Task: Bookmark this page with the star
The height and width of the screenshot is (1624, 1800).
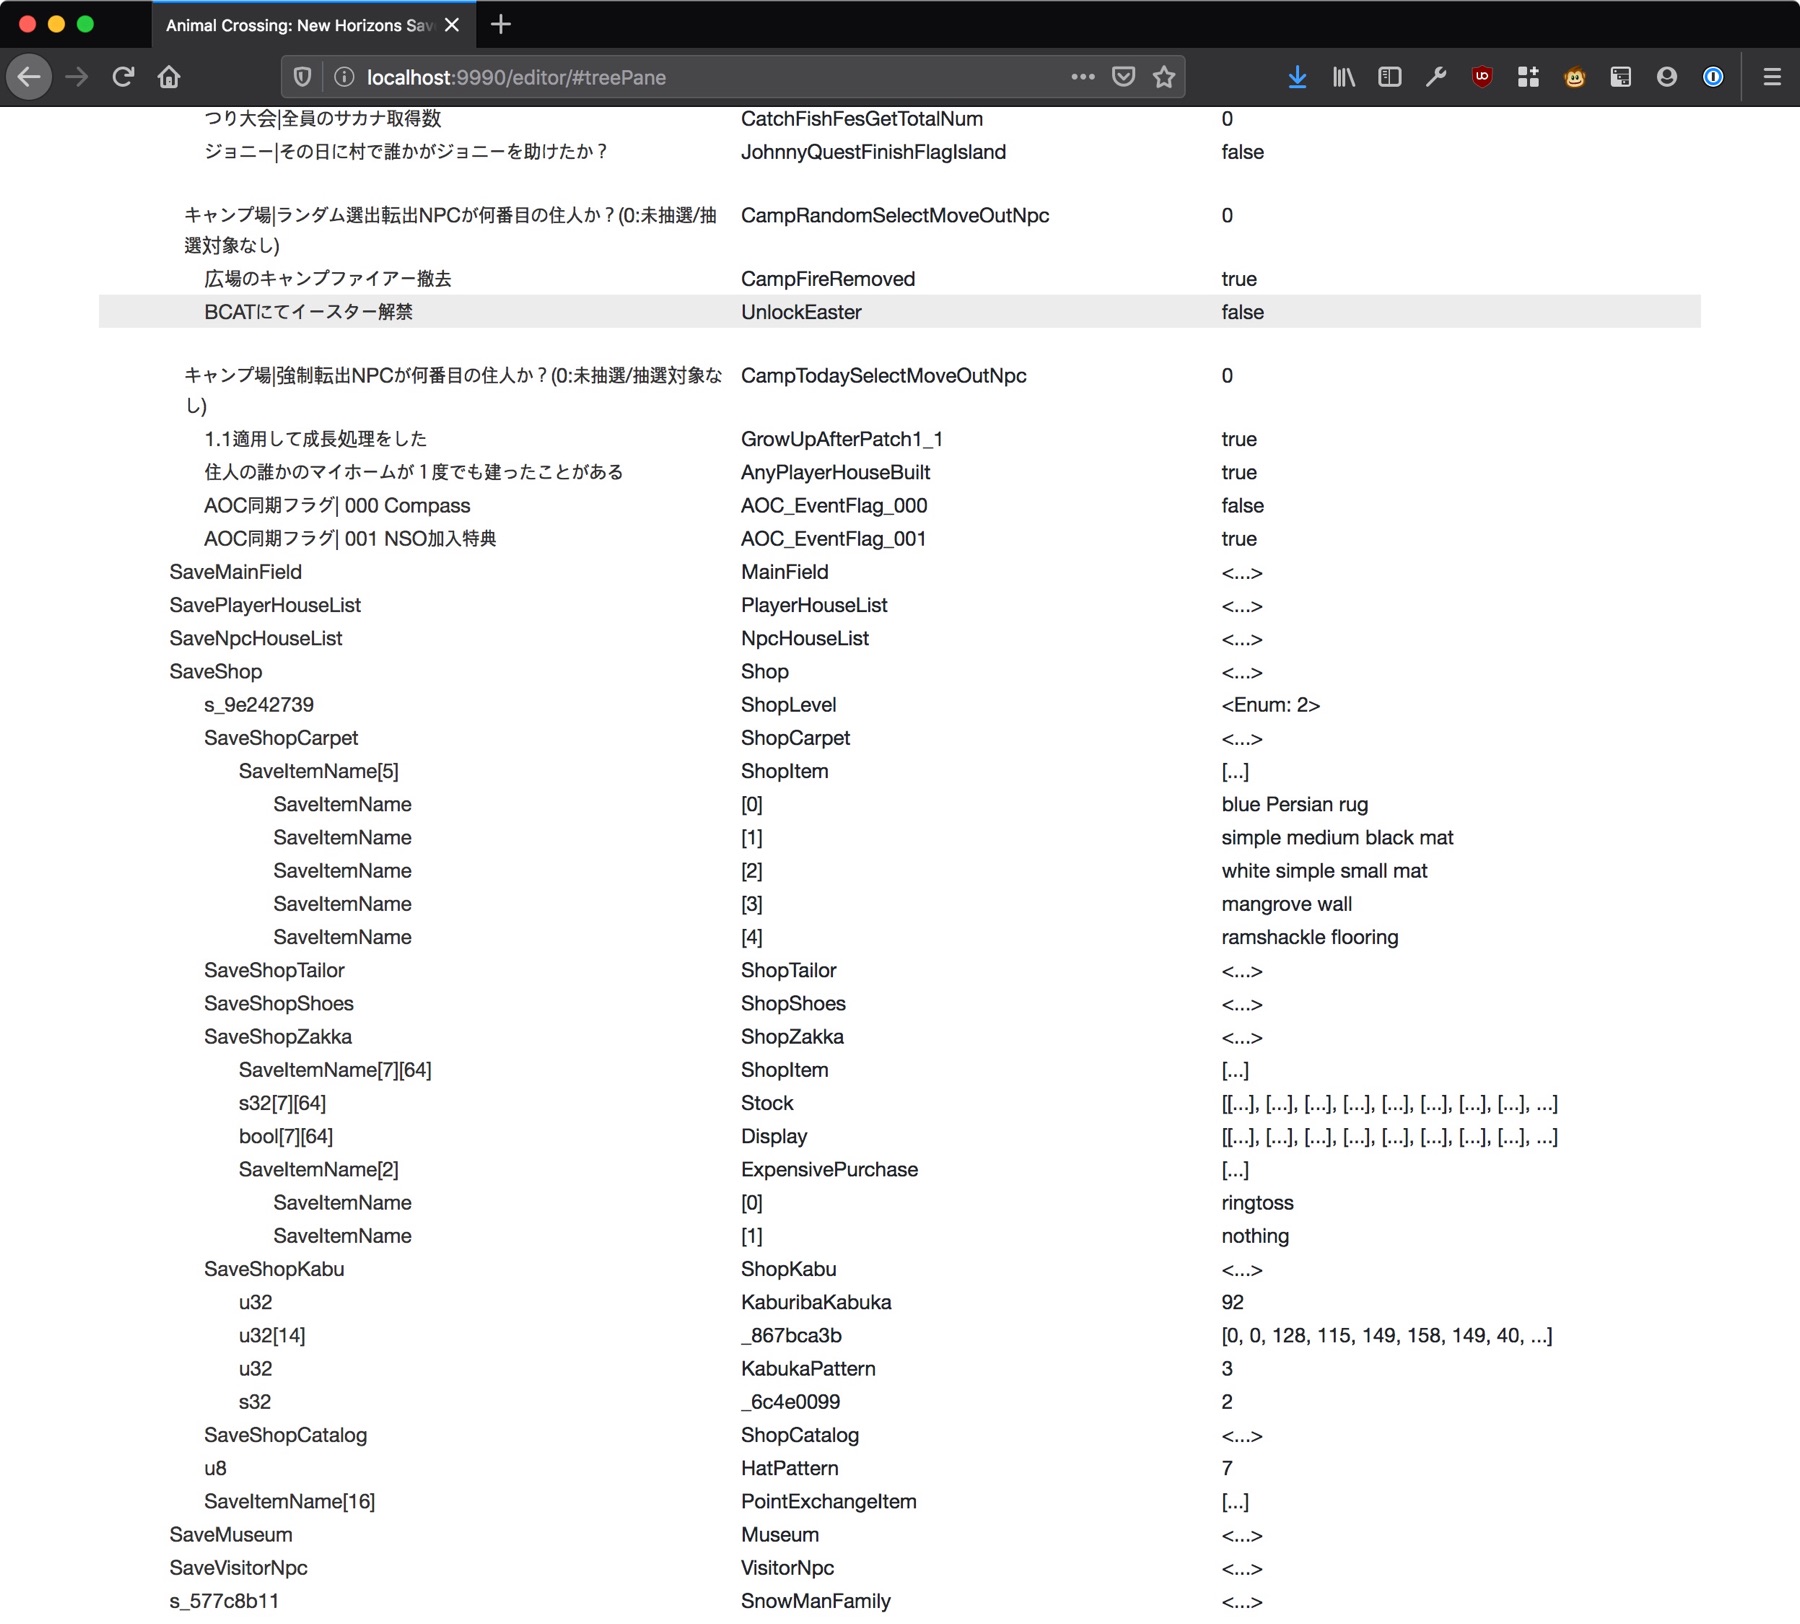Action: (x=1164, y=77)
